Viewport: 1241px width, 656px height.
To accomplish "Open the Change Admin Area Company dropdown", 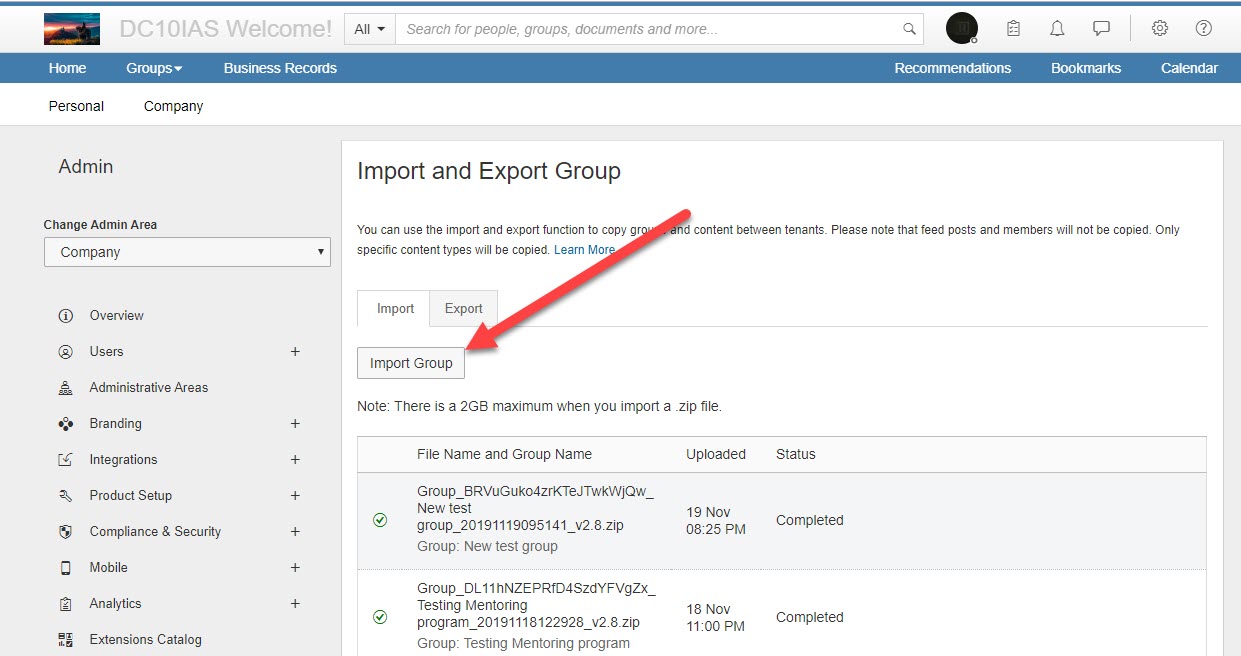I will click(x=187, y=252).
